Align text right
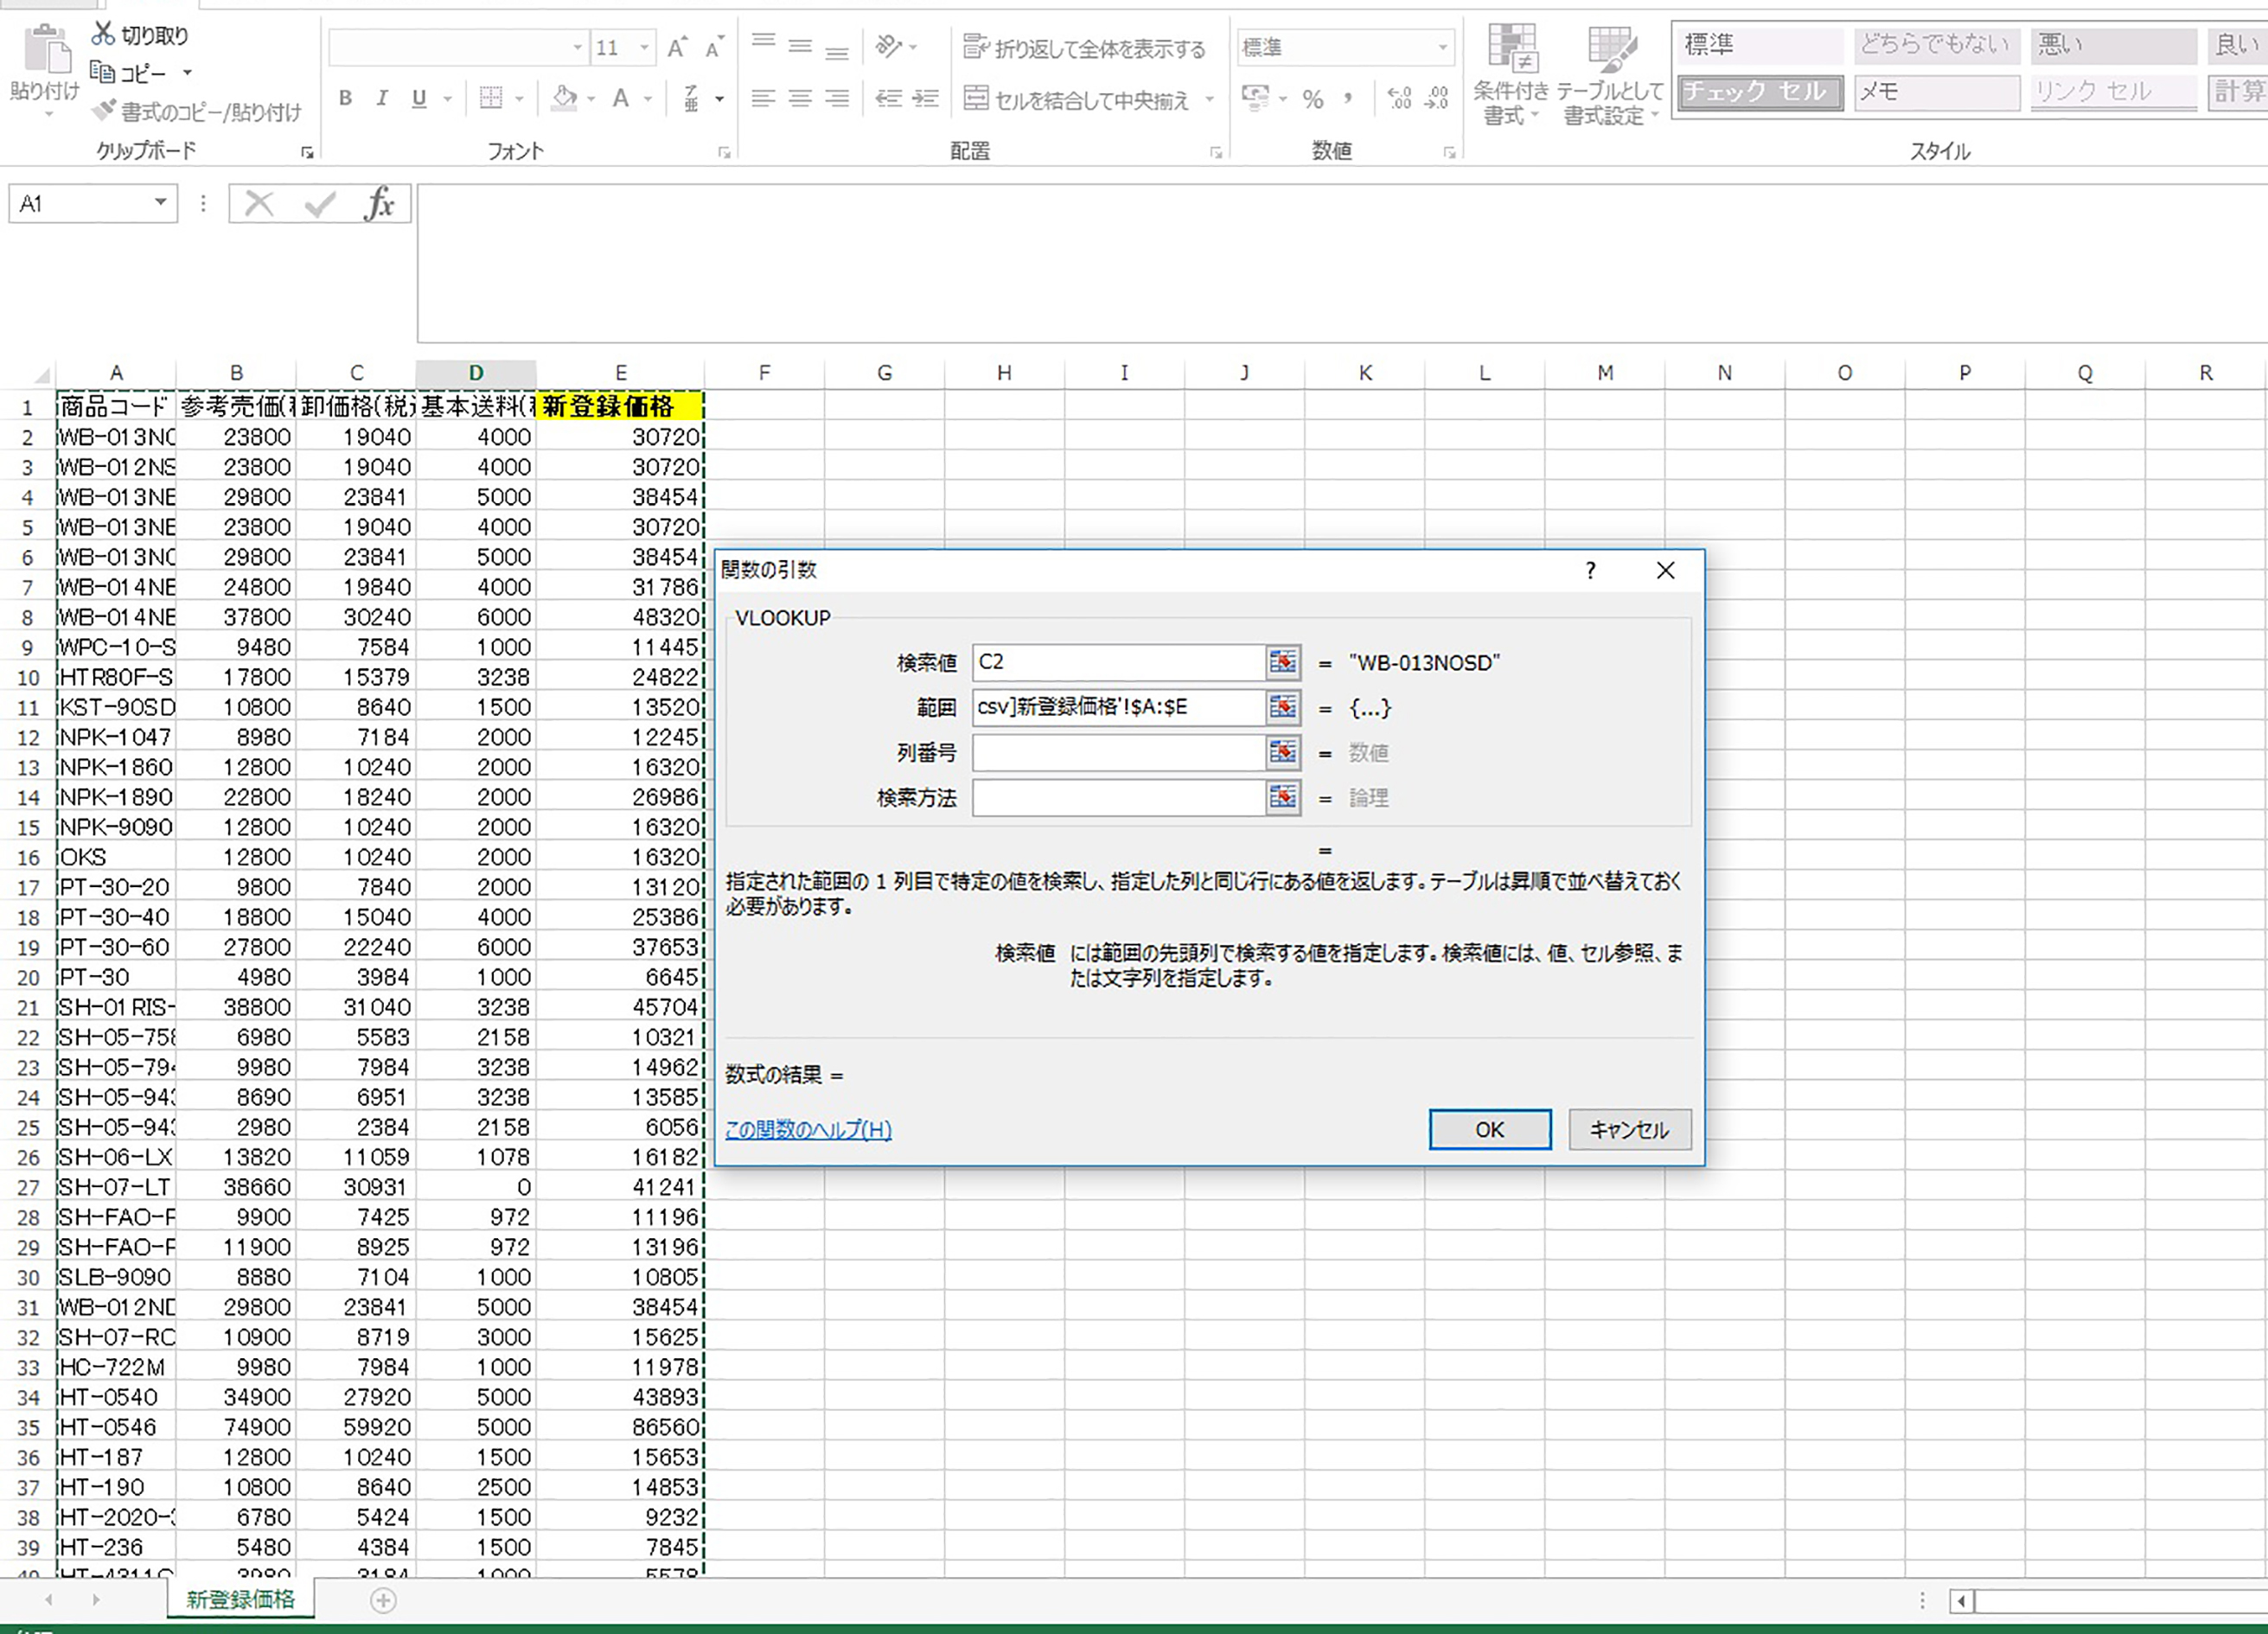This screenshot has height=1634, width=2268. tap(837, 98)
